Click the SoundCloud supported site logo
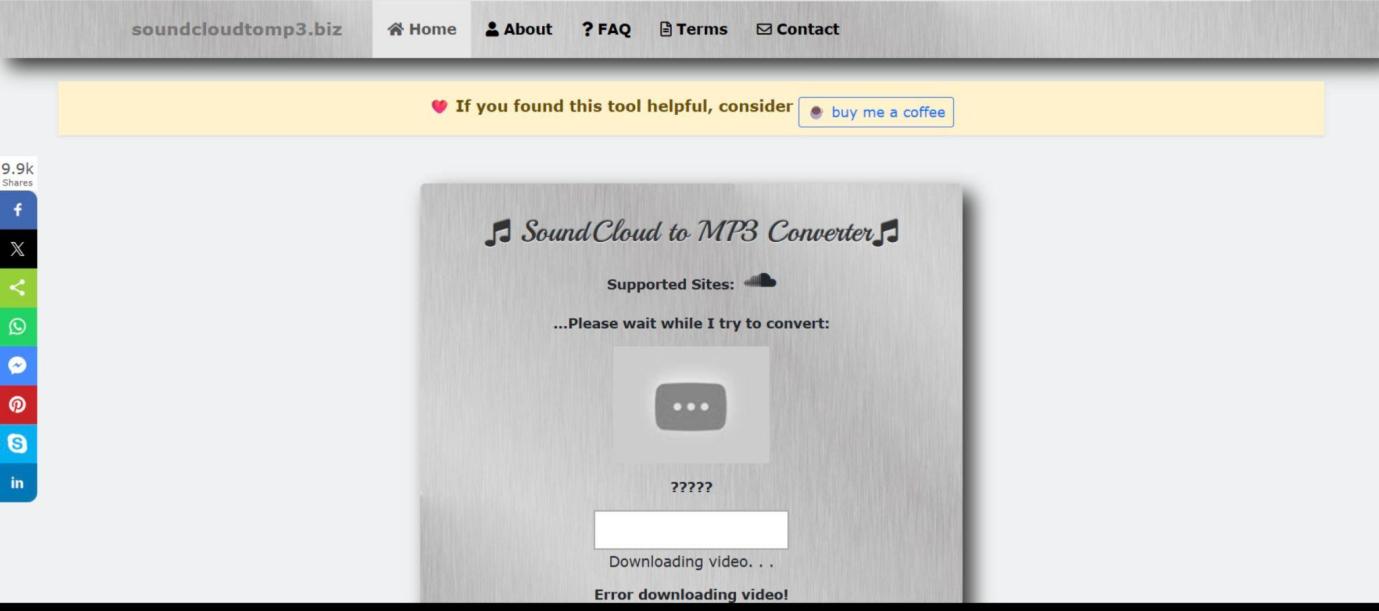Viewport: 1379px width, 611px height. coord(760,281)
